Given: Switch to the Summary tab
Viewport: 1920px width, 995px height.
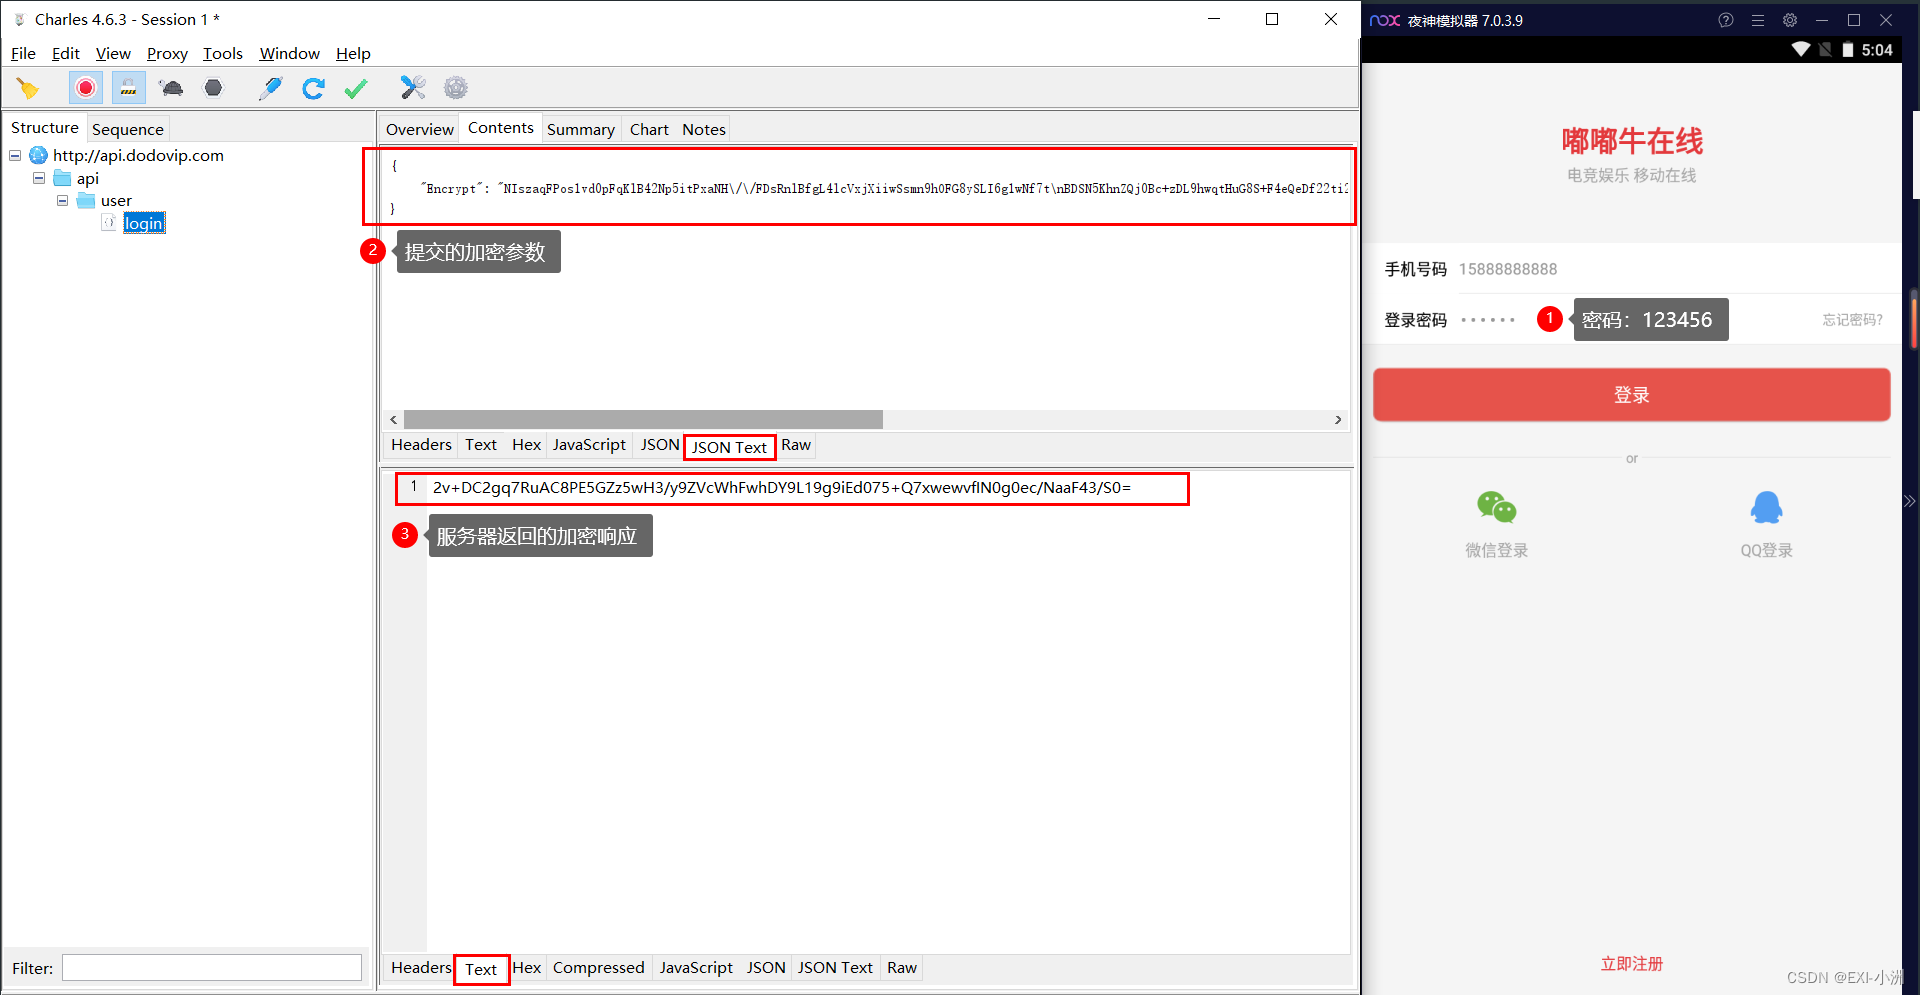Looking at the screenshot, I should (581, 128).
